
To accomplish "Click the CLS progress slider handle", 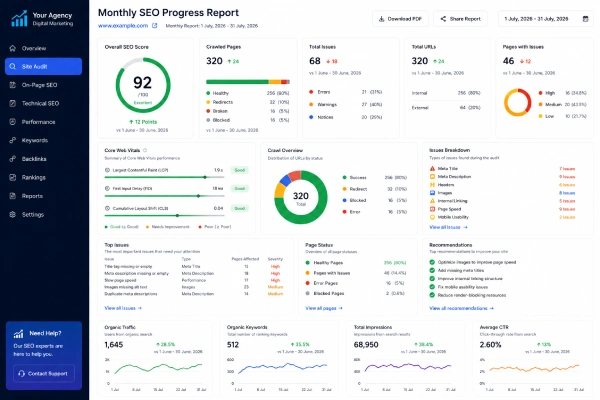I will [x=177, y=216].
